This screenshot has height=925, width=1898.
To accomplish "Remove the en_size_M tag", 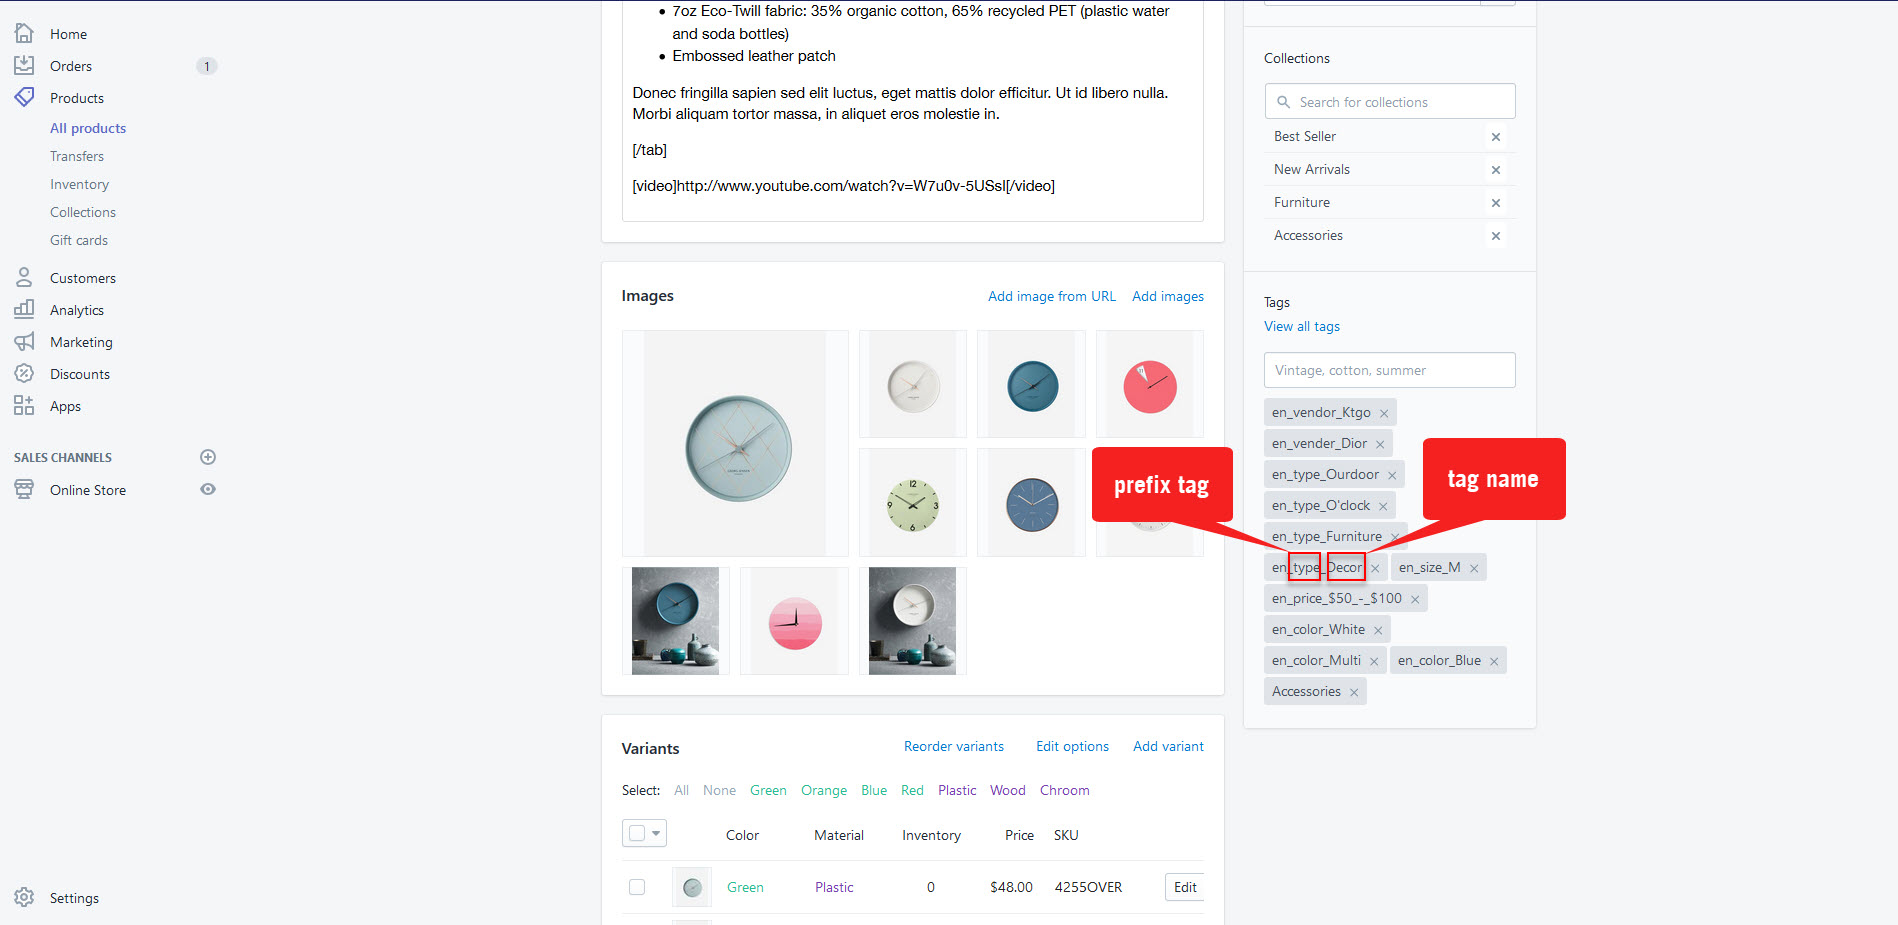I will coord(1474,568).
